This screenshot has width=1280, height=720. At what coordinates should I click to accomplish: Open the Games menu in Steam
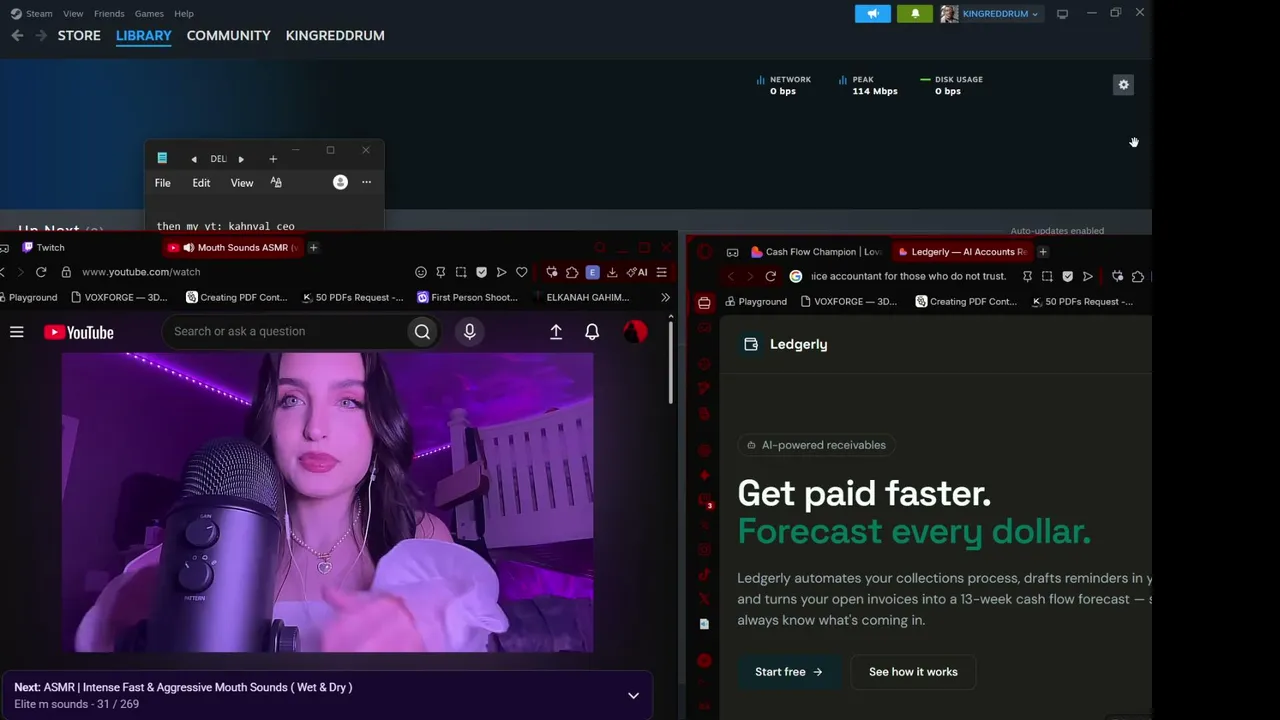coord(149,14)
